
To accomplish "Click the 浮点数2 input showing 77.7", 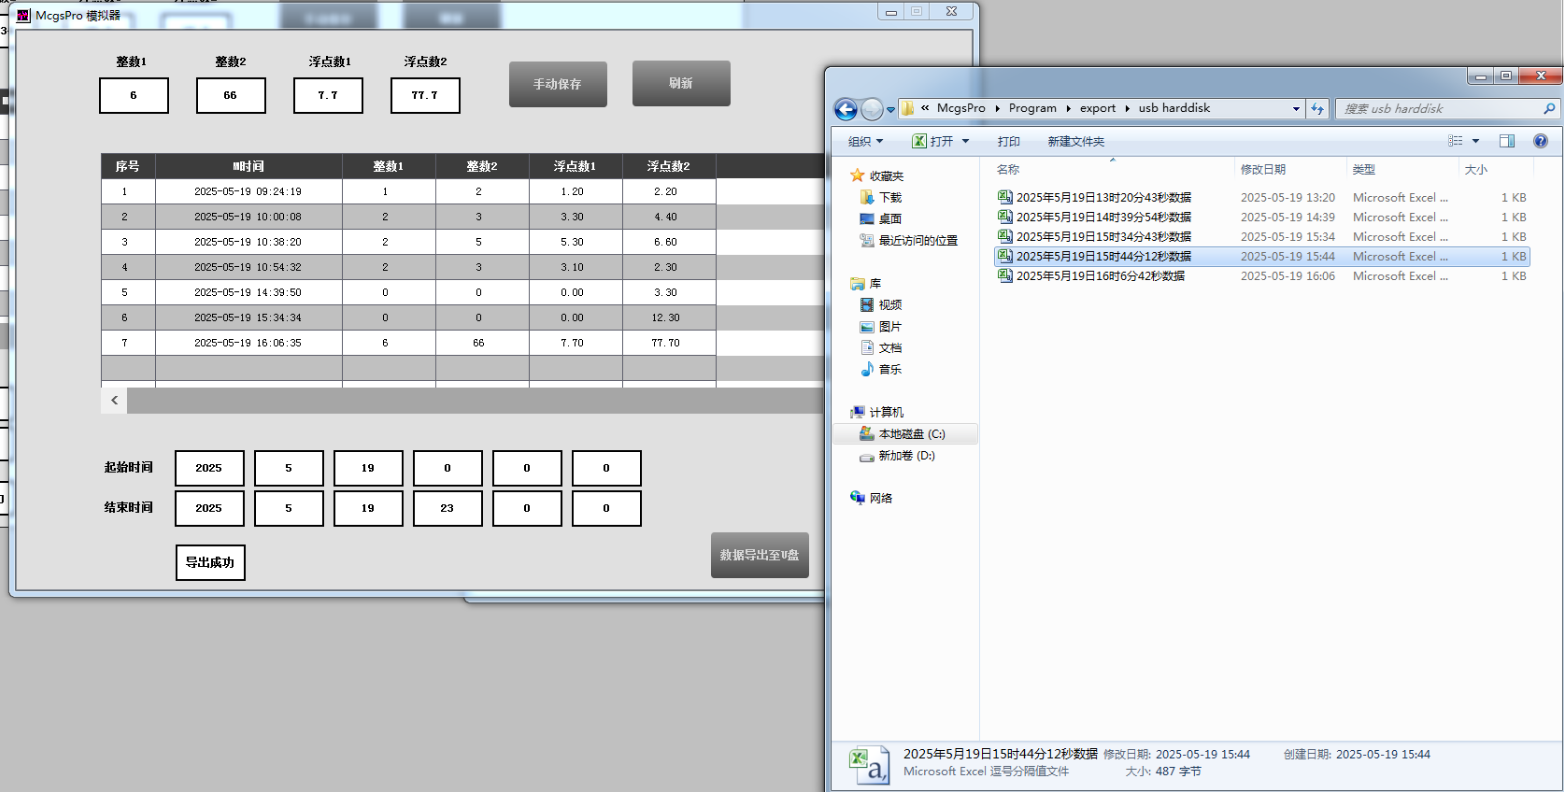I will click(425, 96).
